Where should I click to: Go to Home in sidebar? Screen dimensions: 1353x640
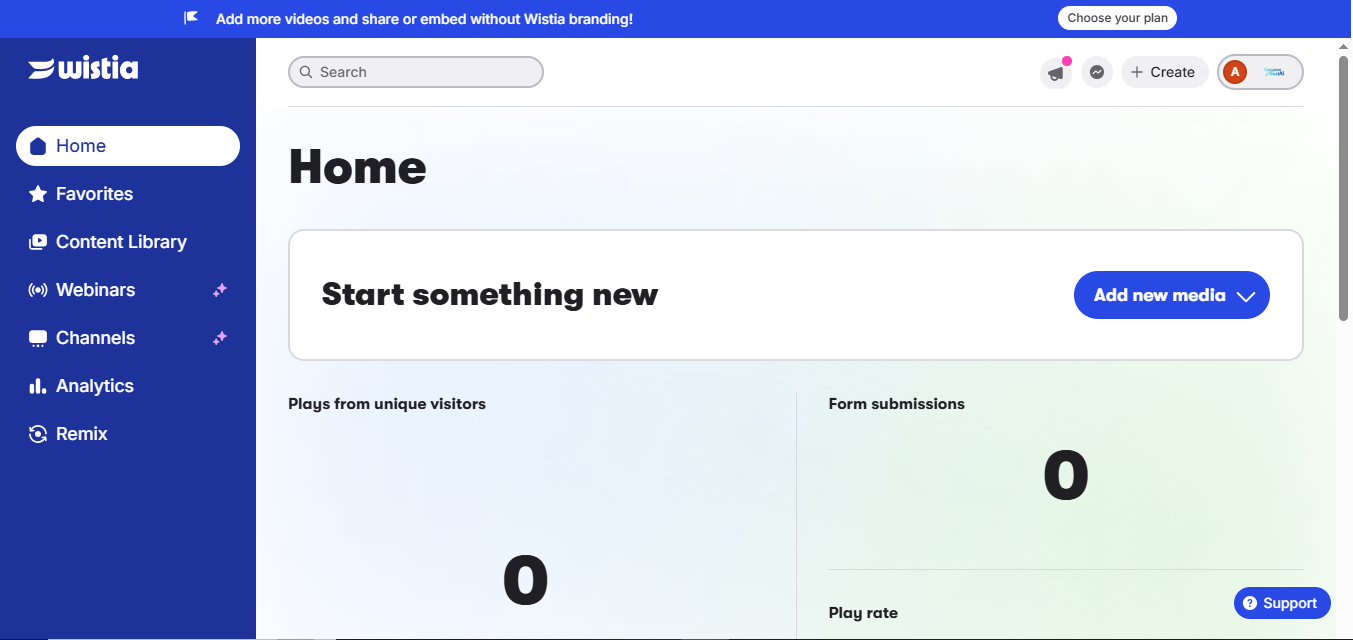[x=128, y=146]
